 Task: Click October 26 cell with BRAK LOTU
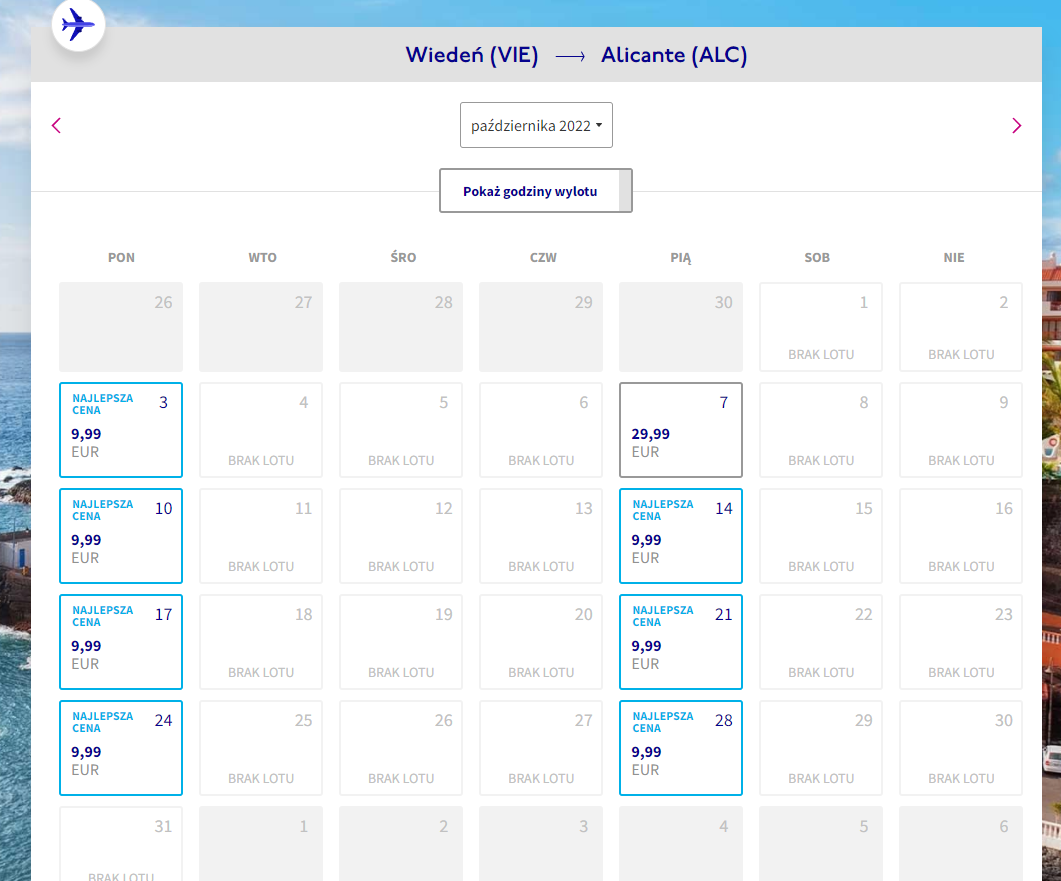(401, 748)
